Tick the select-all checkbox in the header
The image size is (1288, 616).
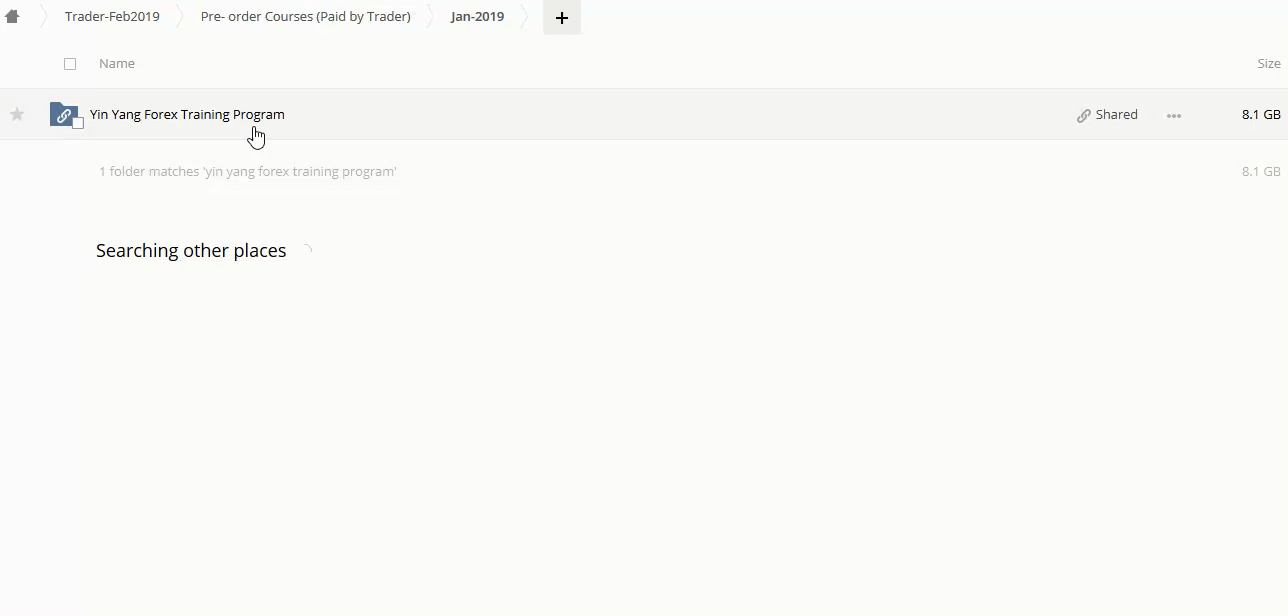click(x=70, y=64)
